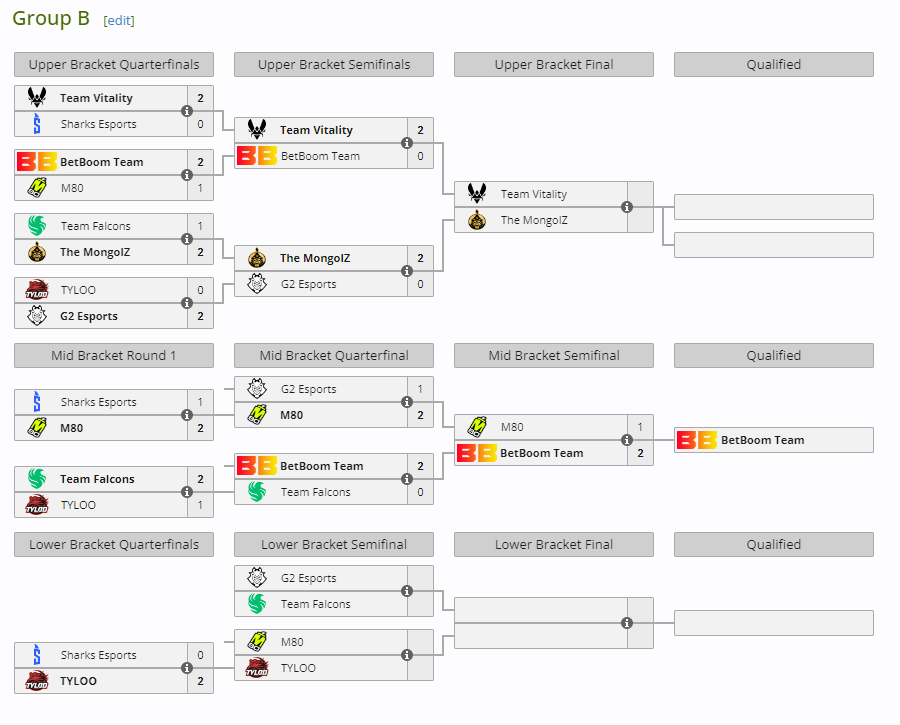
Task: Open match info for Vitality vs Sharks Esports
Action: point(187,111)
